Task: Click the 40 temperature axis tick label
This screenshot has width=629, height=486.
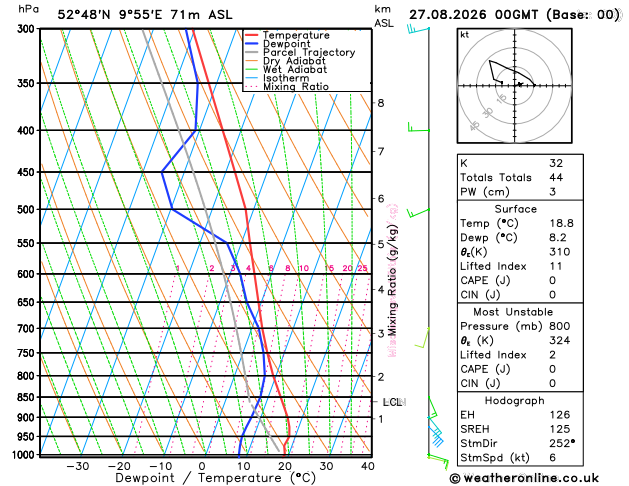Action: [x=367, y=466]
